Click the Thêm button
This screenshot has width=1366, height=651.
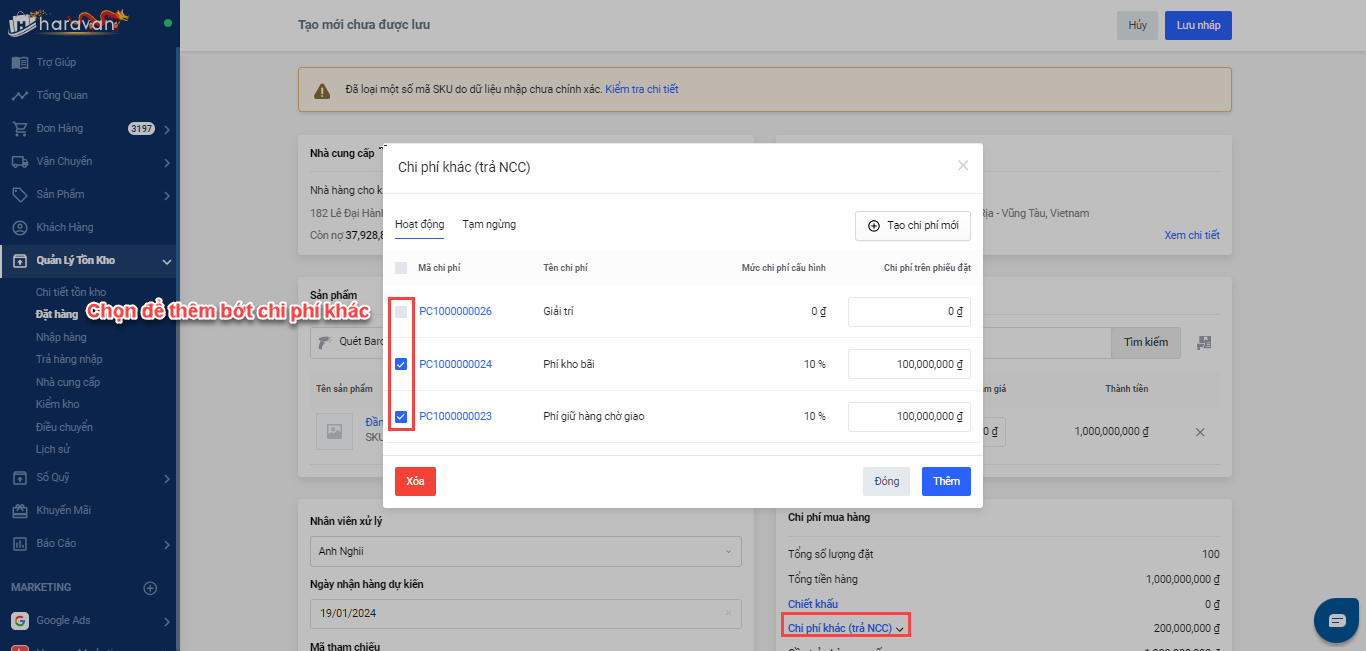pyautogui.click(x=946, y=481)
